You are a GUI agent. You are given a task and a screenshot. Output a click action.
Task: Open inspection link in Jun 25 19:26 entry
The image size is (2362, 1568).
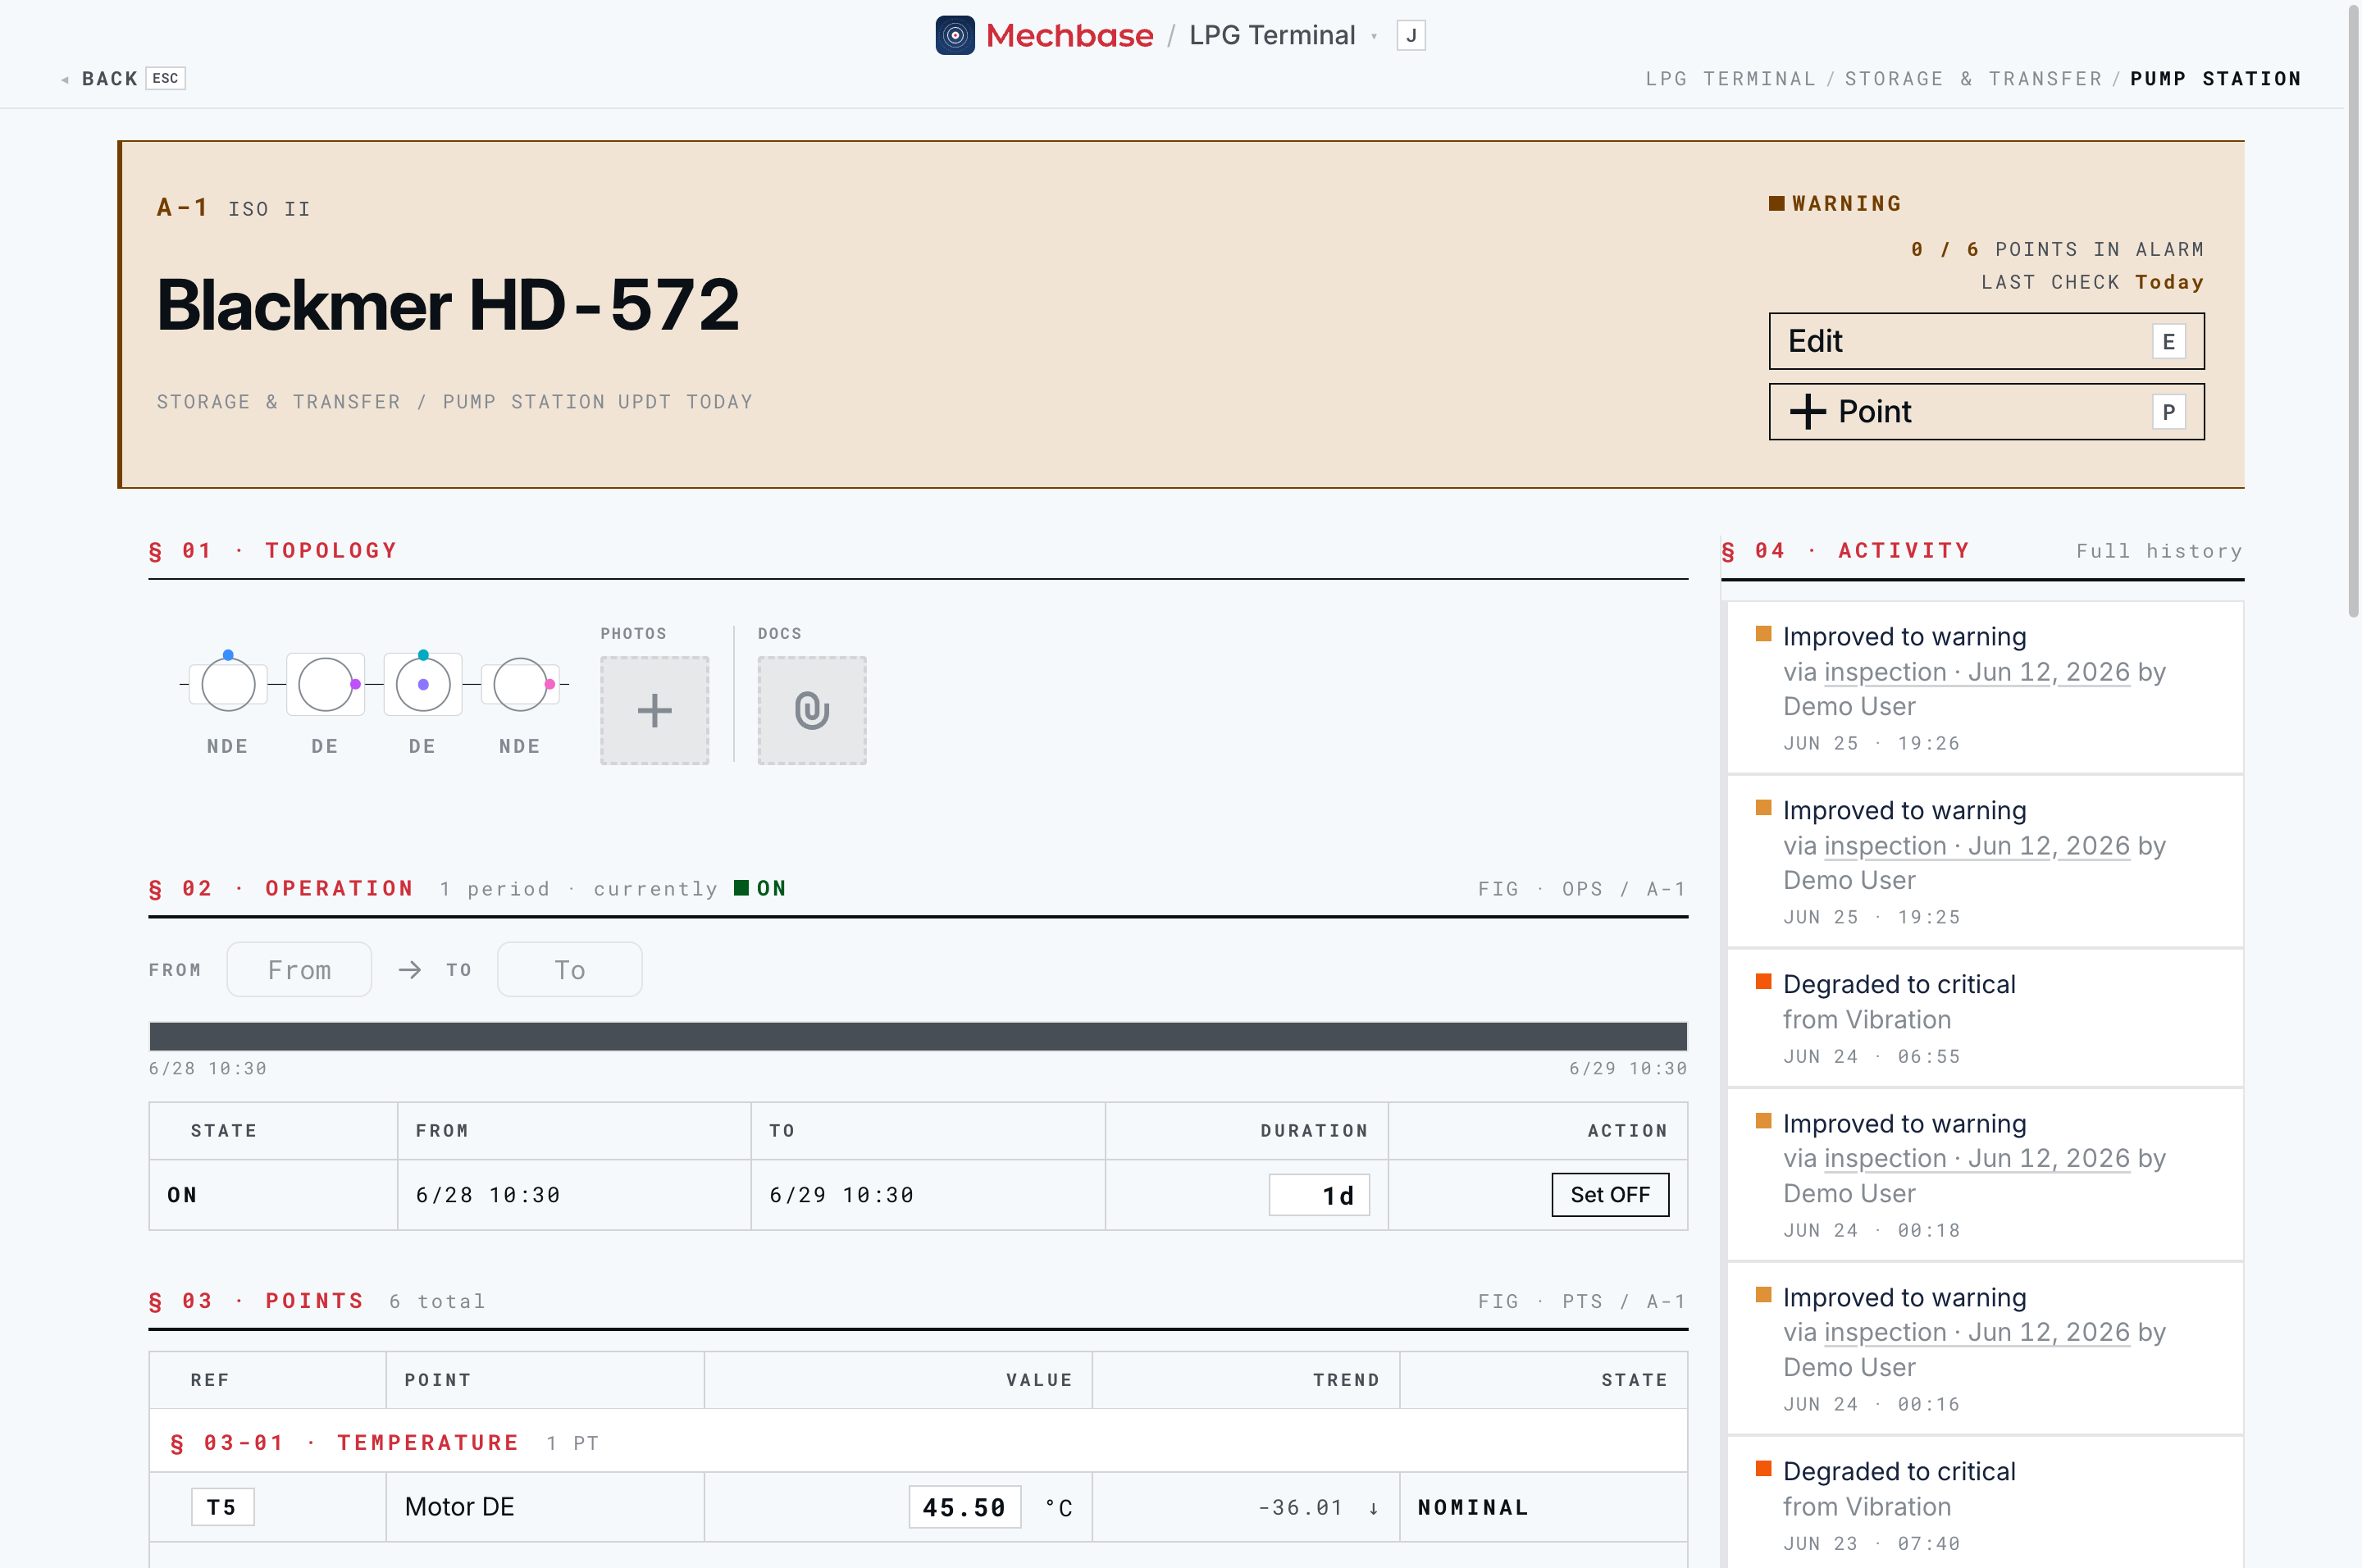[x=1976, y=672]
